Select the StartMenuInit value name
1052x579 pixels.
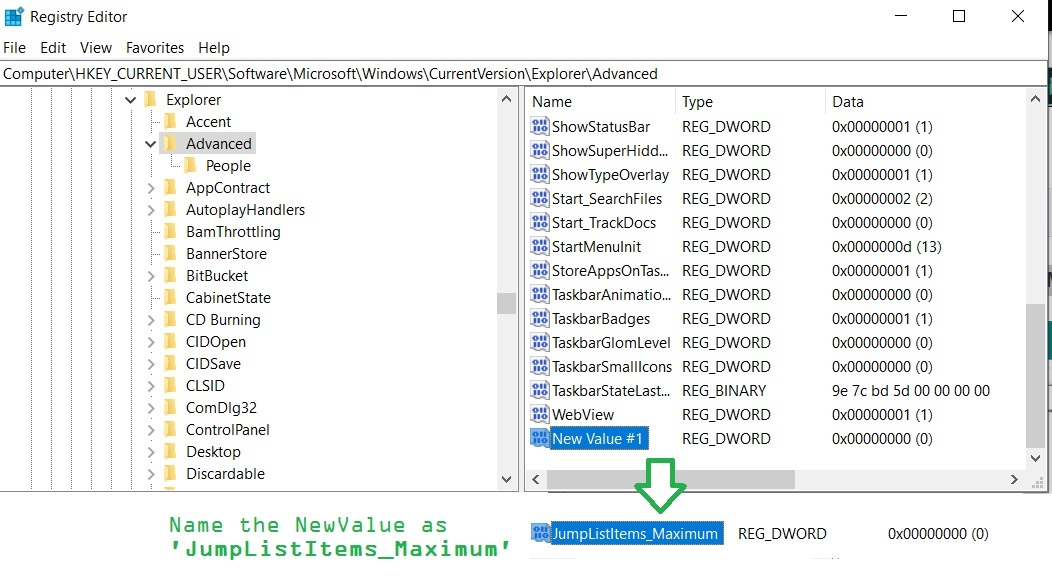point(596,246)
